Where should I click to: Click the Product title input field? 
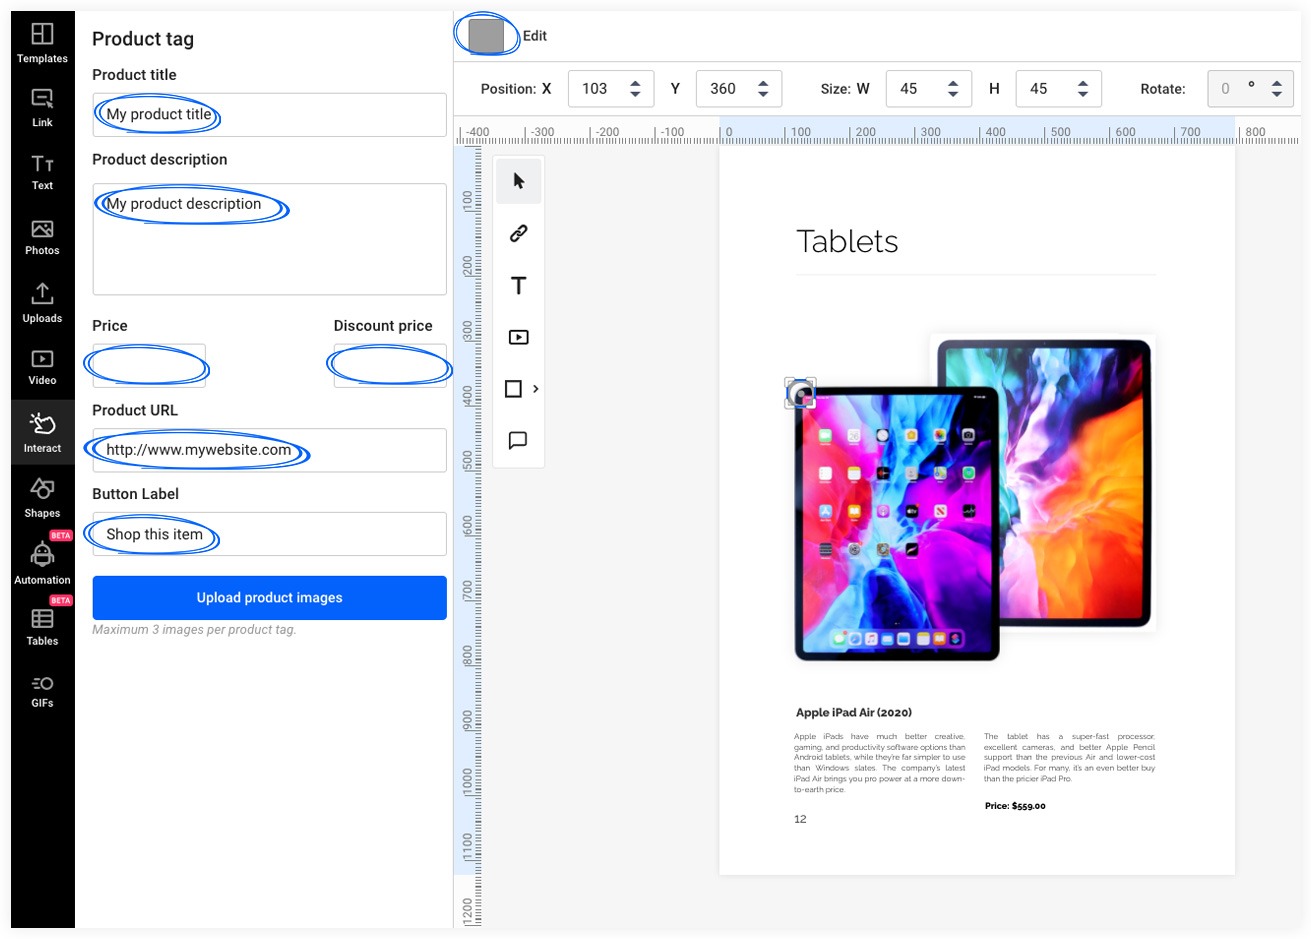click(269, 115)
